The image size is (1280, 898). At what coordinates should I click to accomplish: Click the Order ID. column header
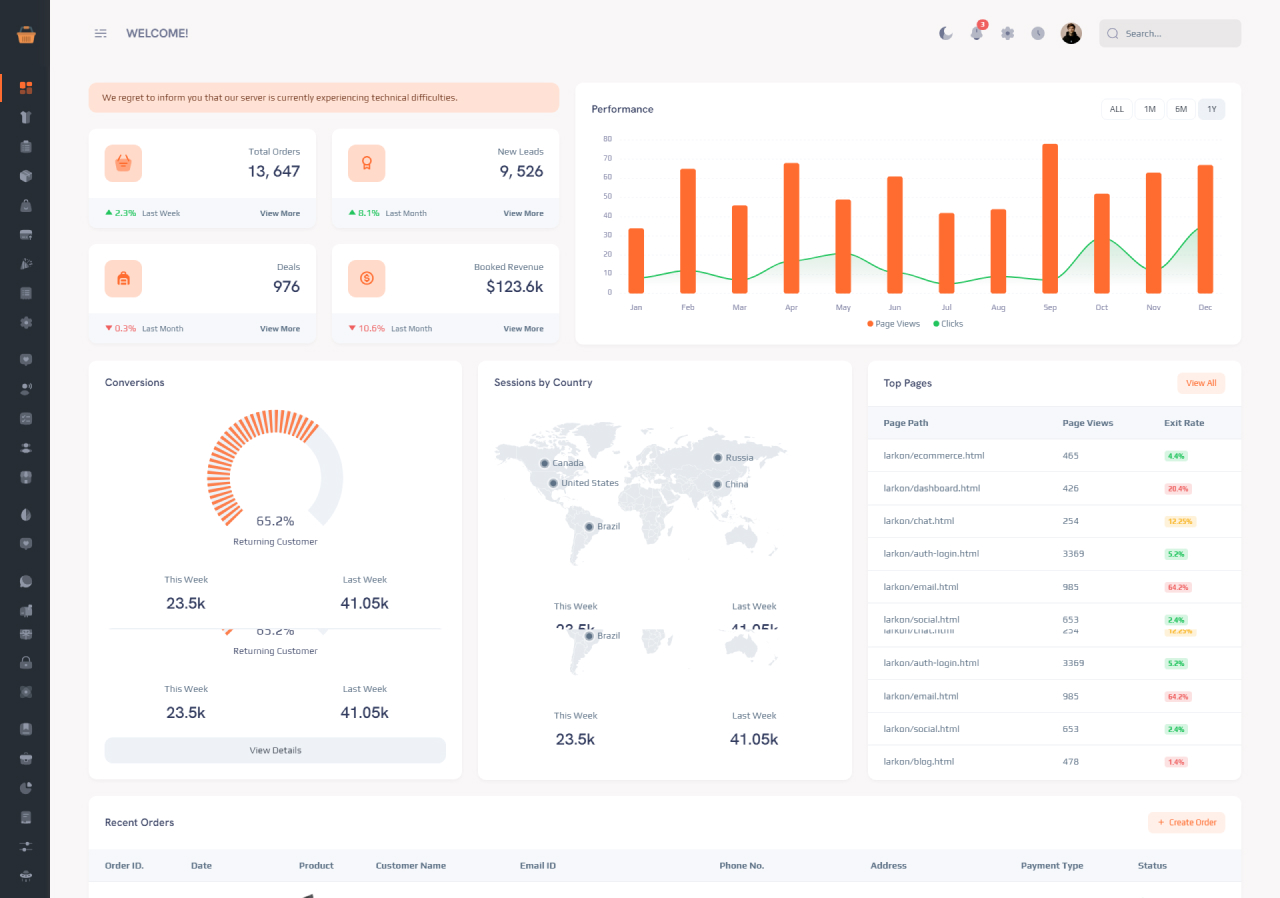(124, 865)
